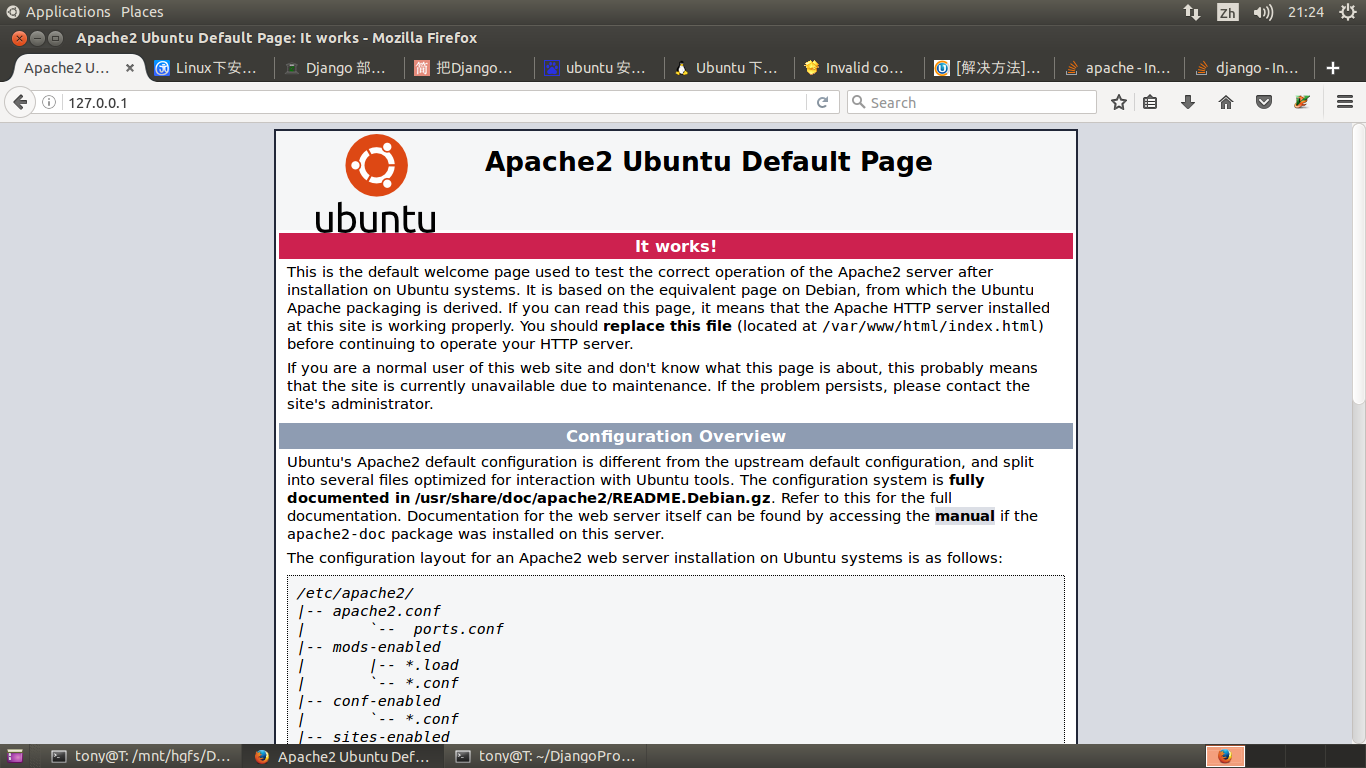Click the Ubuntu logo on the page
Image resolution: width=1366 pixels, height=768 pixels.
[x=376, y=184]
